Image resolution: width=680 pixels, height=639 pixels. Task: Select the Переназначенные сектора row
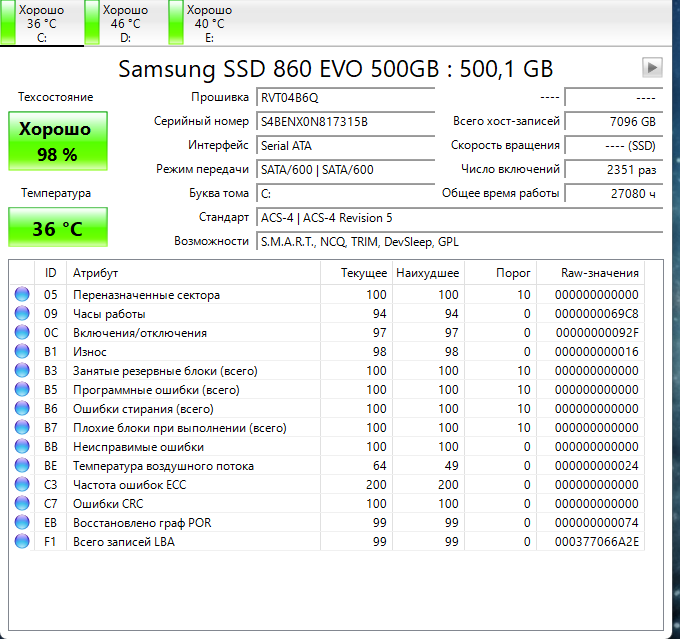click(x=327, y=294)
